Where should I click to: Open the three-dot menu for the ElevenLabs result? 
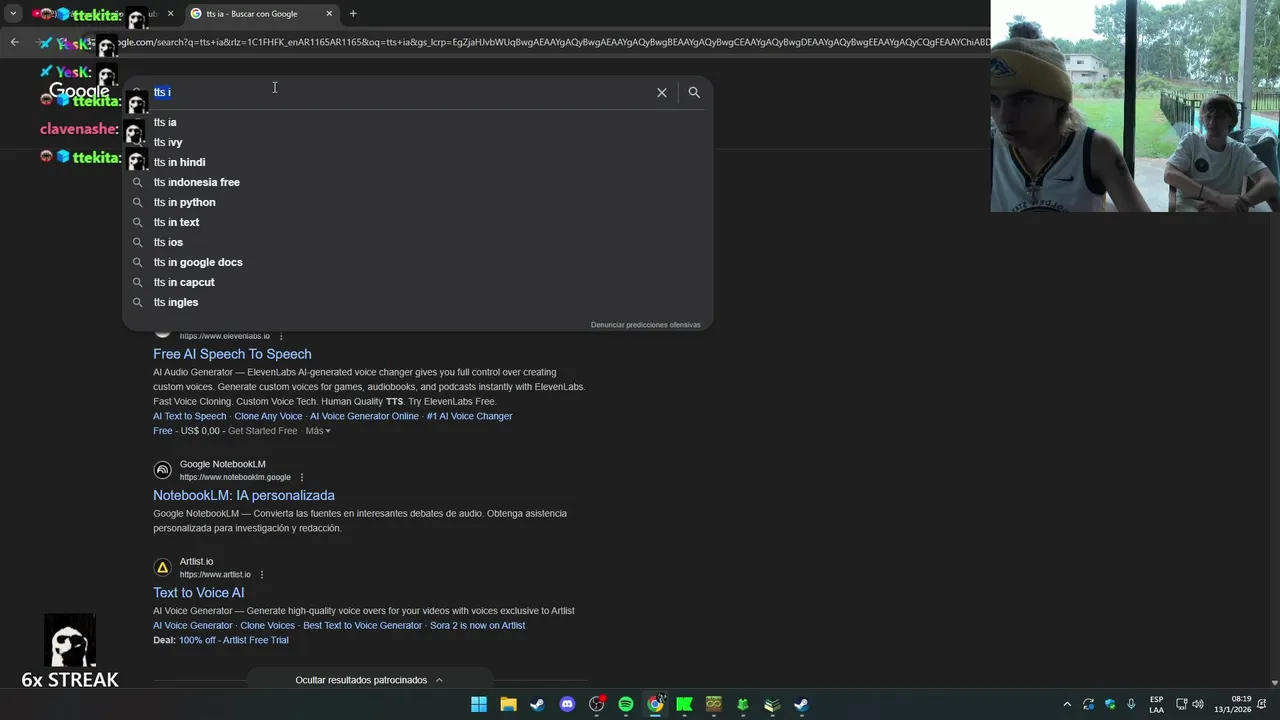click(281, 336)
